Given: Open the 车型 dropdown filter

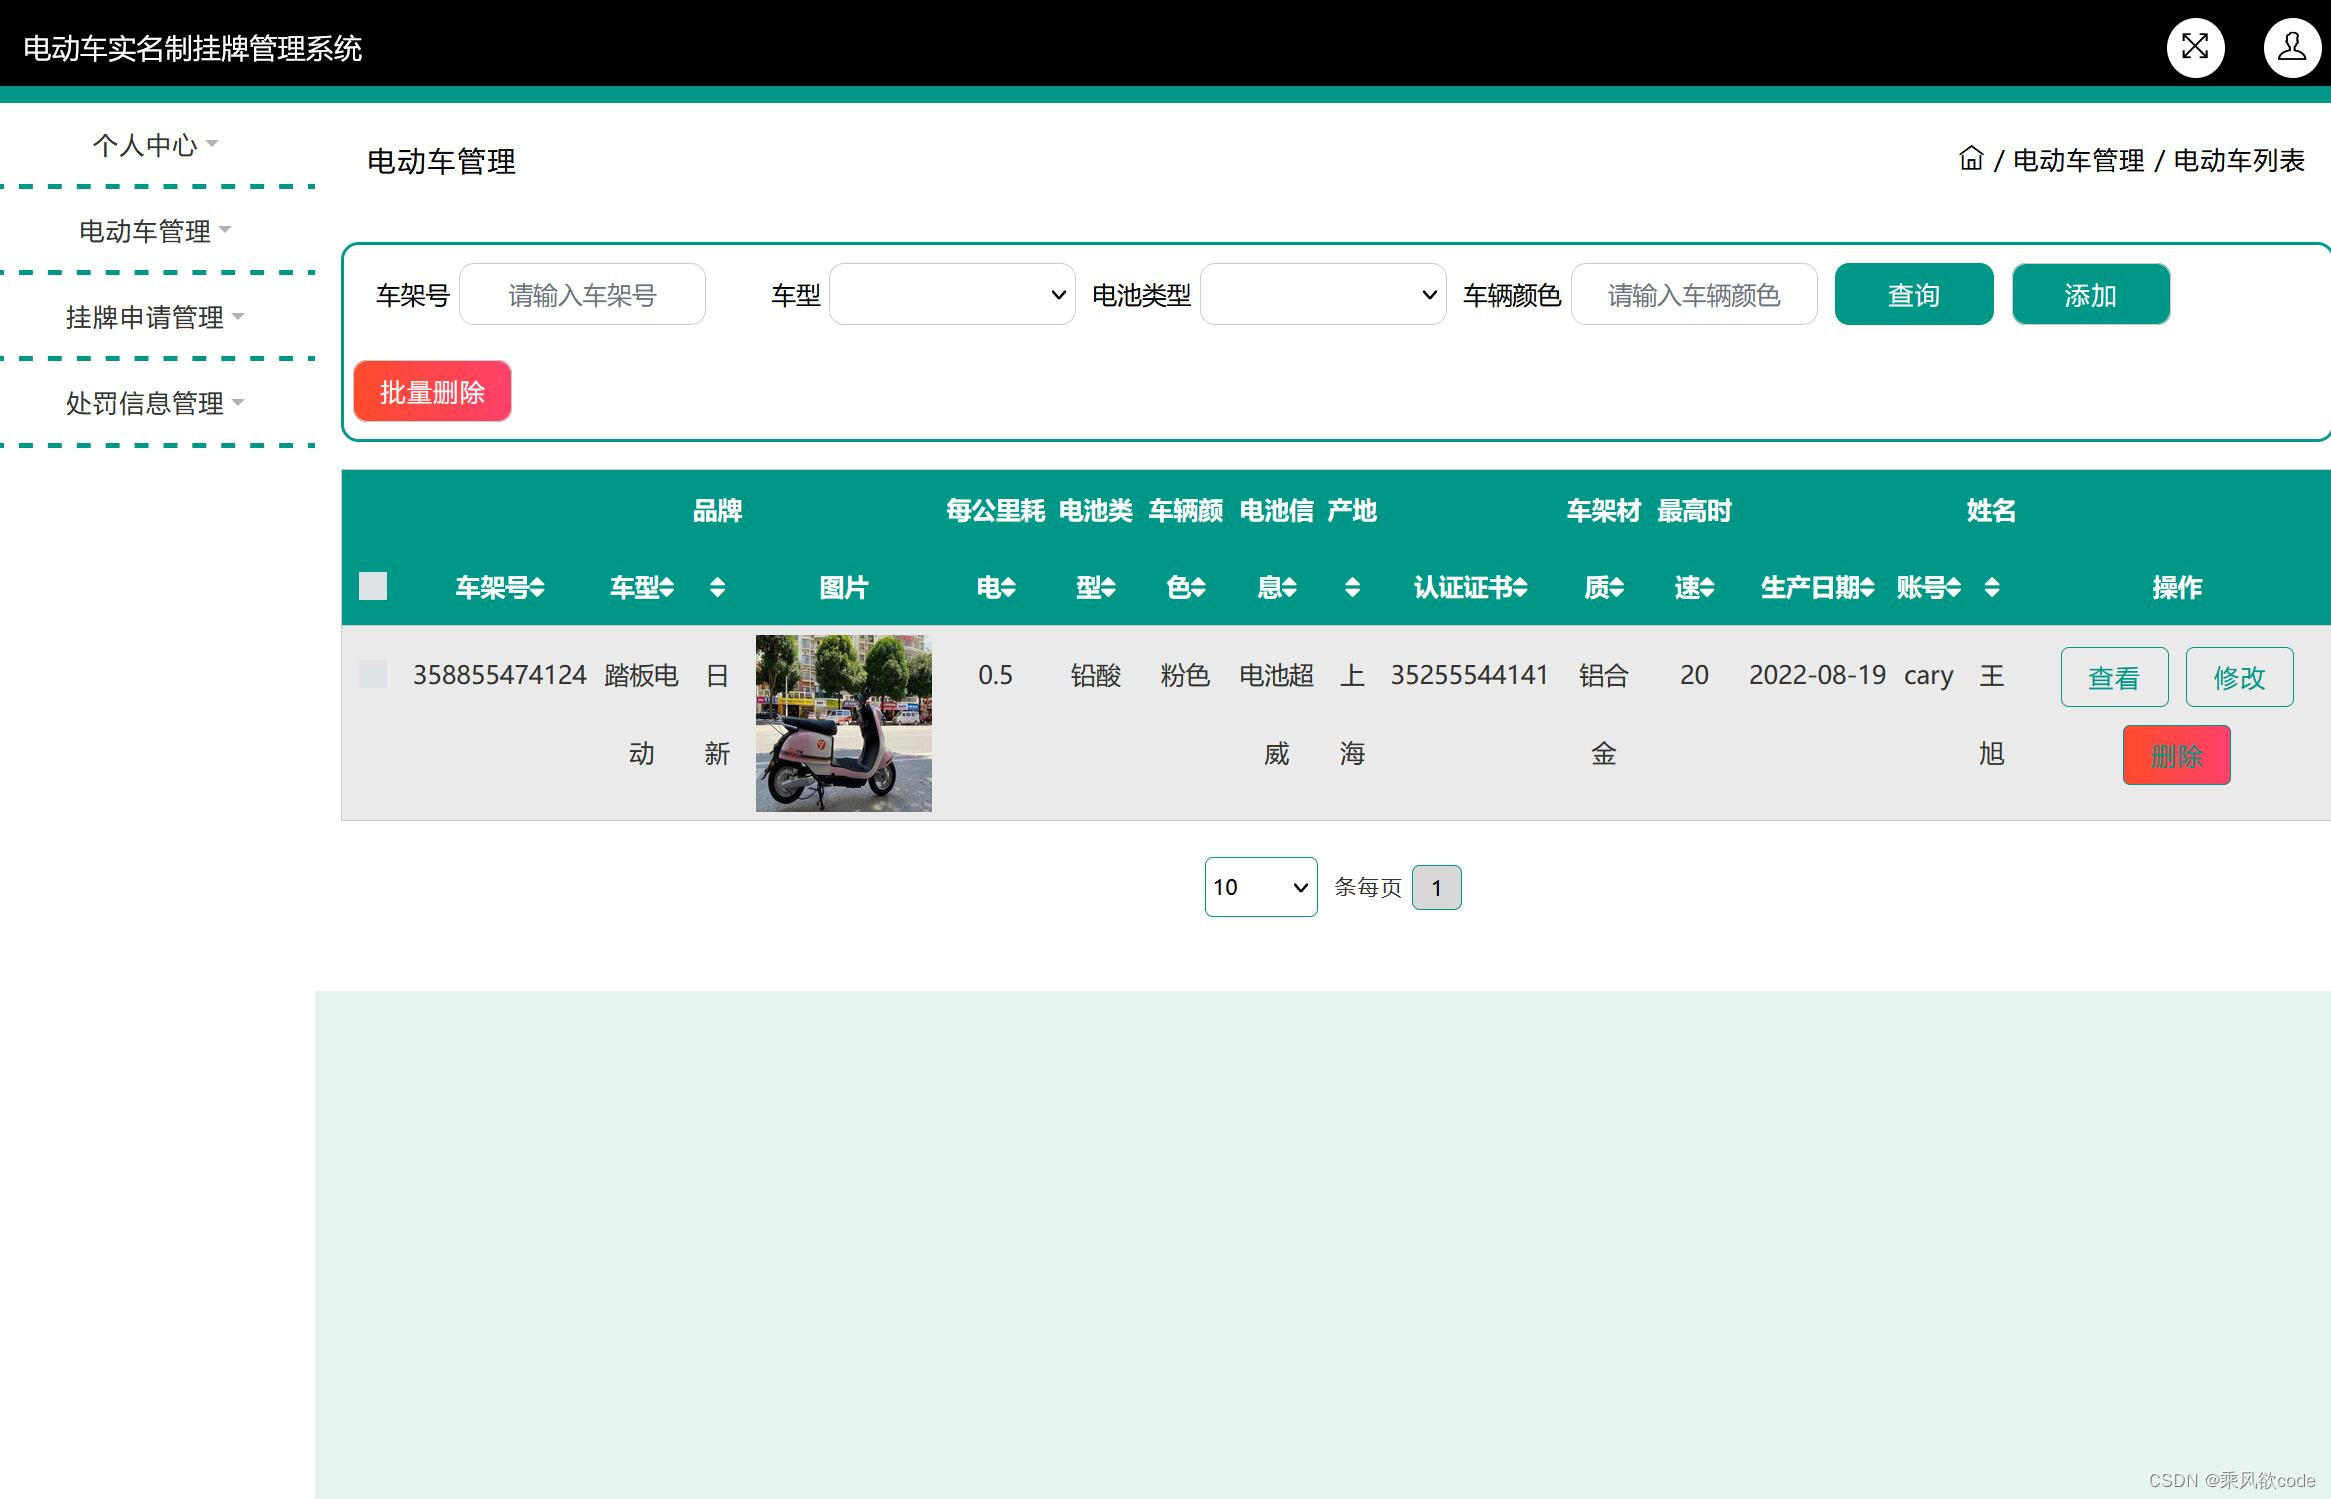Looking at the screenshot, I should point(951,294).
